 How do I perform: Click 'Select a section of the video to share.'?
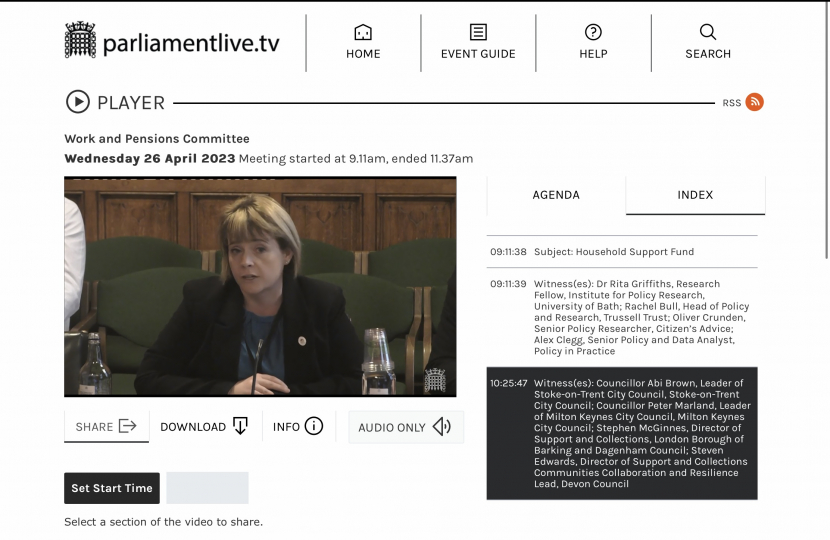coord(164,521)
